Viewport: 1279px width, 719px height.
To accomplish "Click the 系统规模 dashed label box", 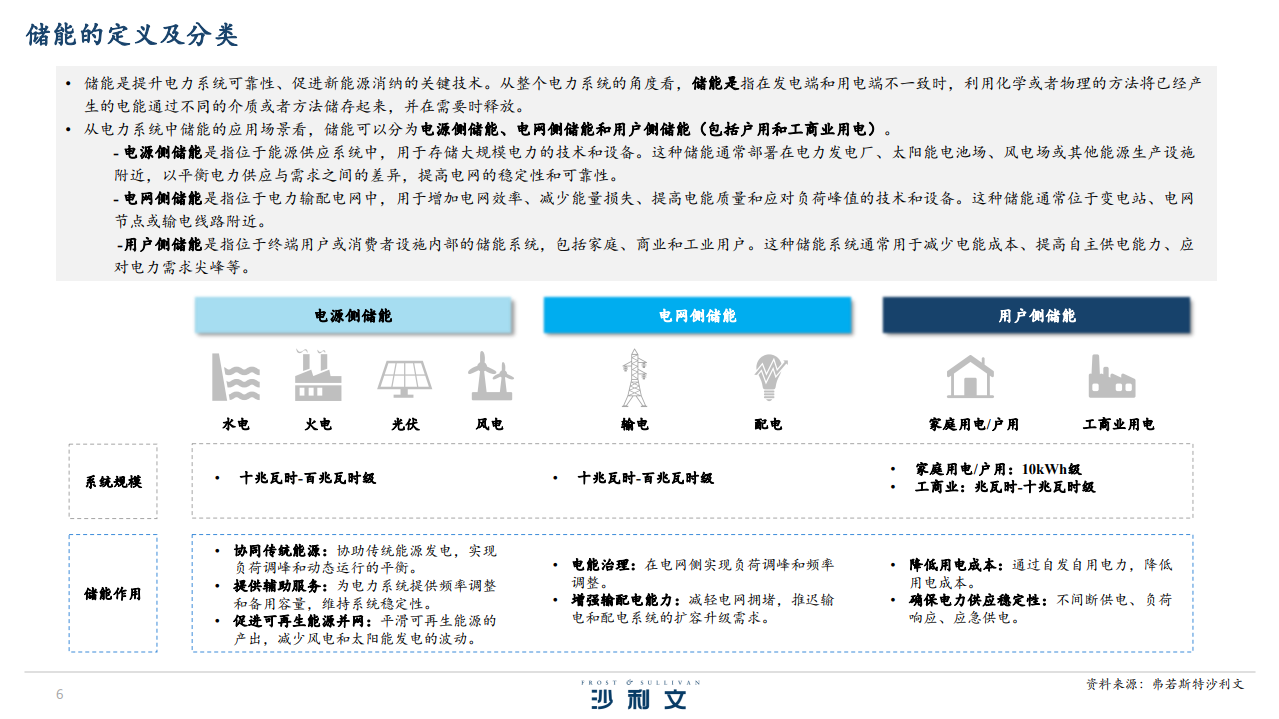I will click(x=113, y=481).
